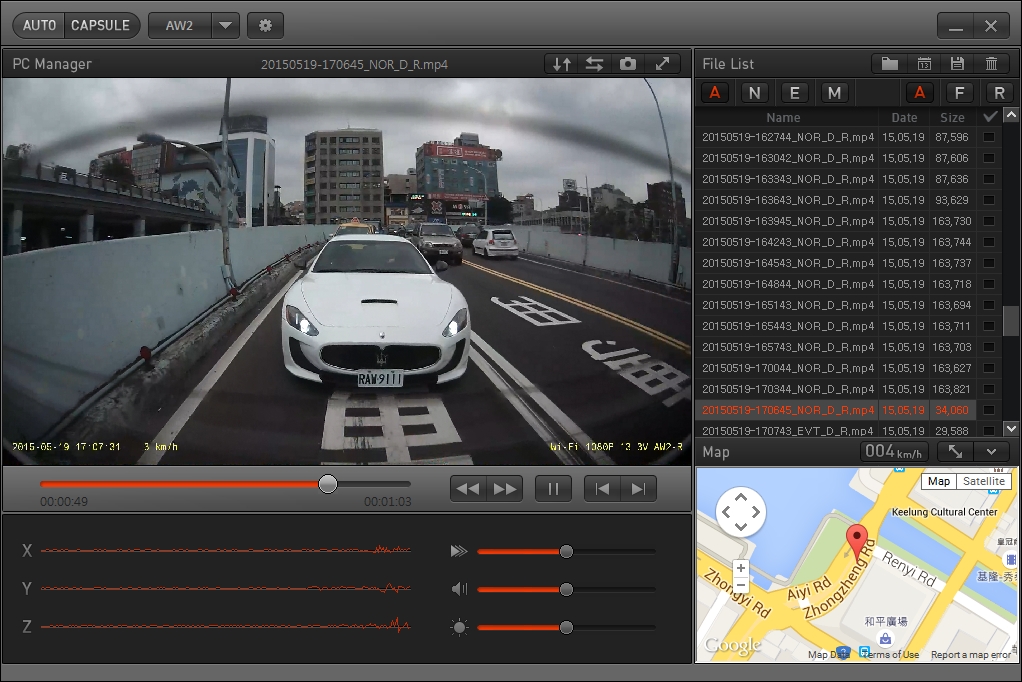Delete files with the trash icon
Viewport: 1022px width, 682px height.
(991, 64)
